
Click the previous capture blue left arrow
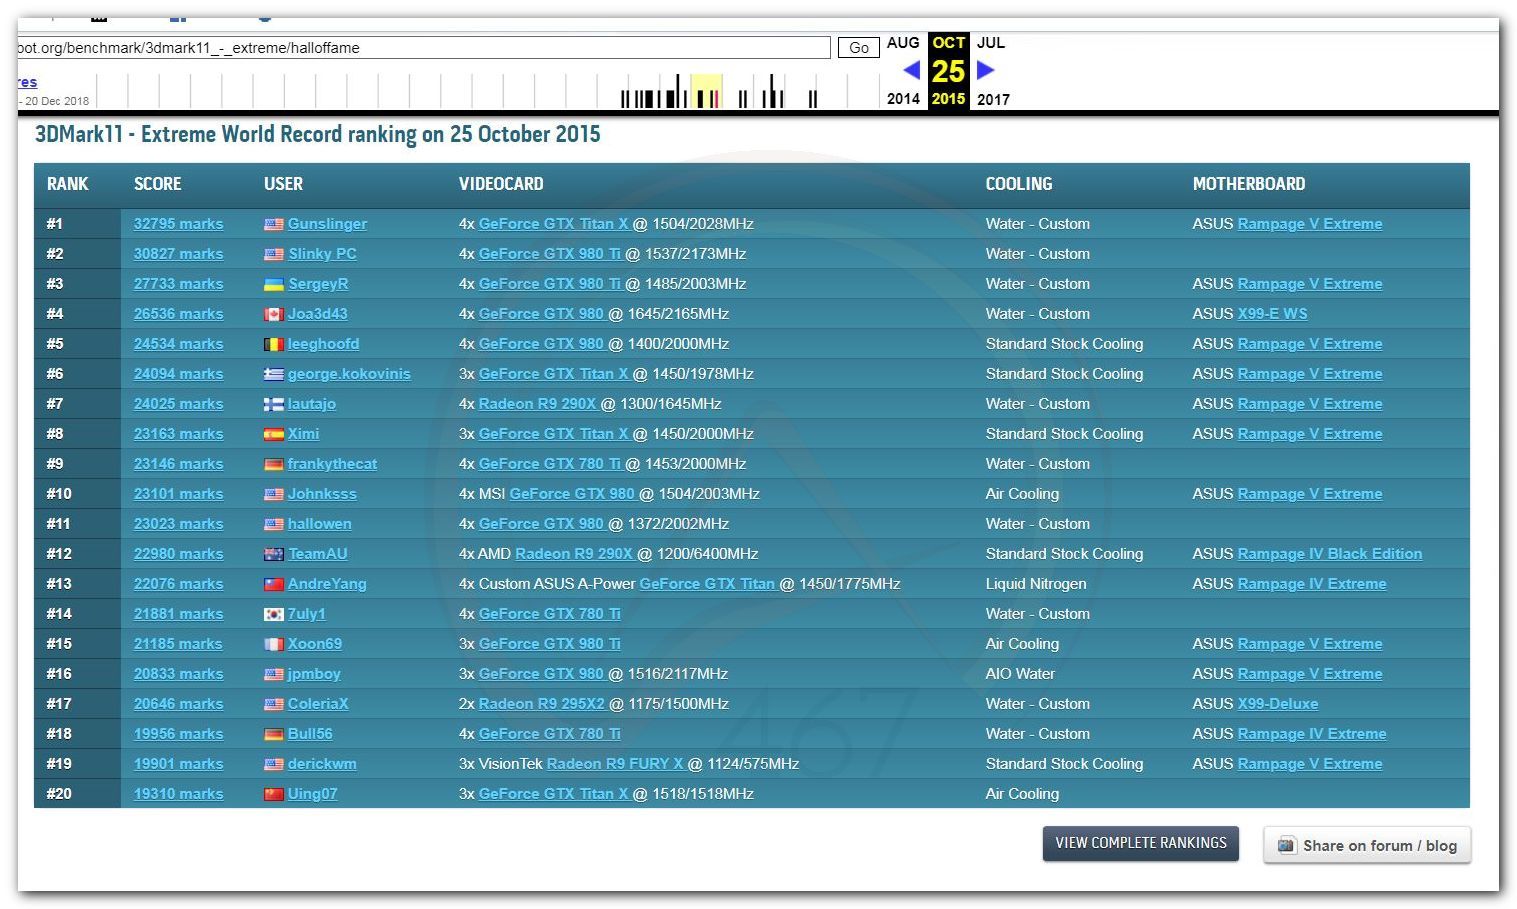point(911,70)
